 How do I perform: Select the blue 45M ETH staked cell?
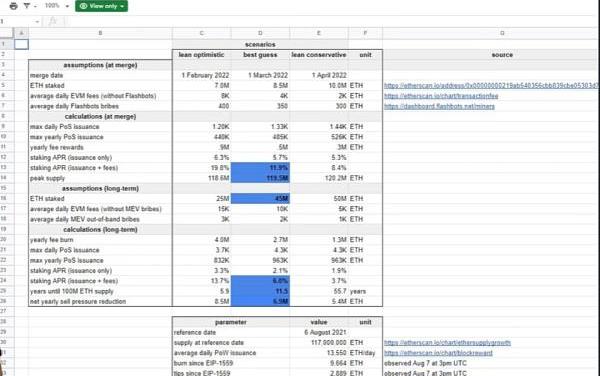tap(260, 199)
